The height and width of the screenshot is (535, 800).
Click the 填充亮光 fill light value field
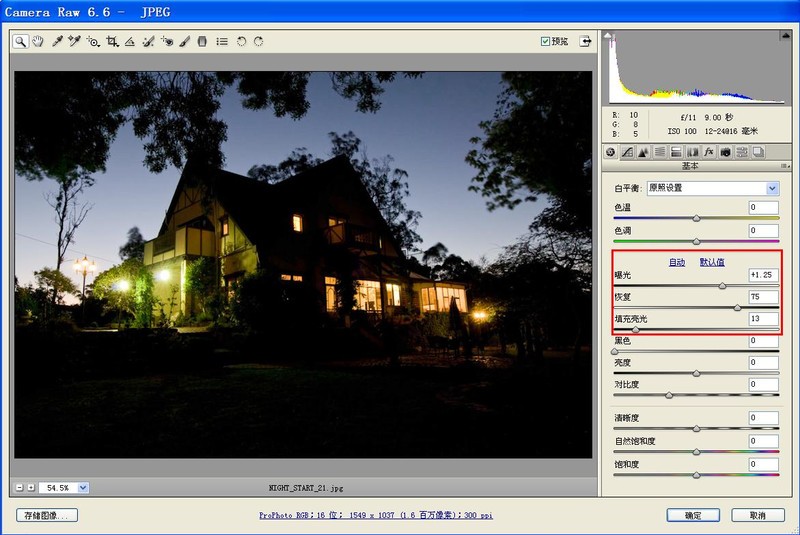tap(763, 319)
